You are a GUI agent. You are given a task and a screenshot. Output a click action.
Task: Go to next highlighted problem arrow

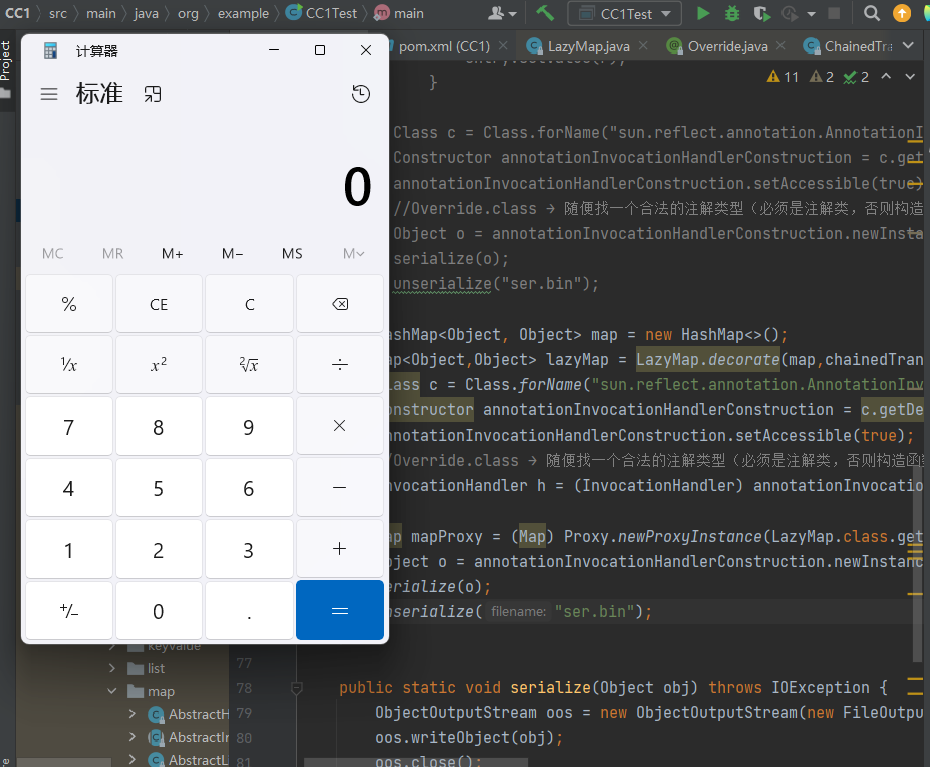(x=910, y=77)
